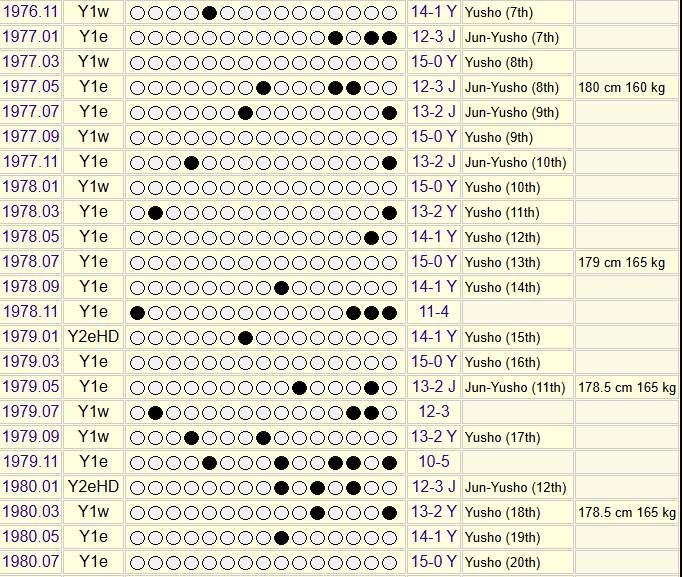Open the 1979.05 tournament link
This screenshot has width=683, height=577.
(30, 387)
